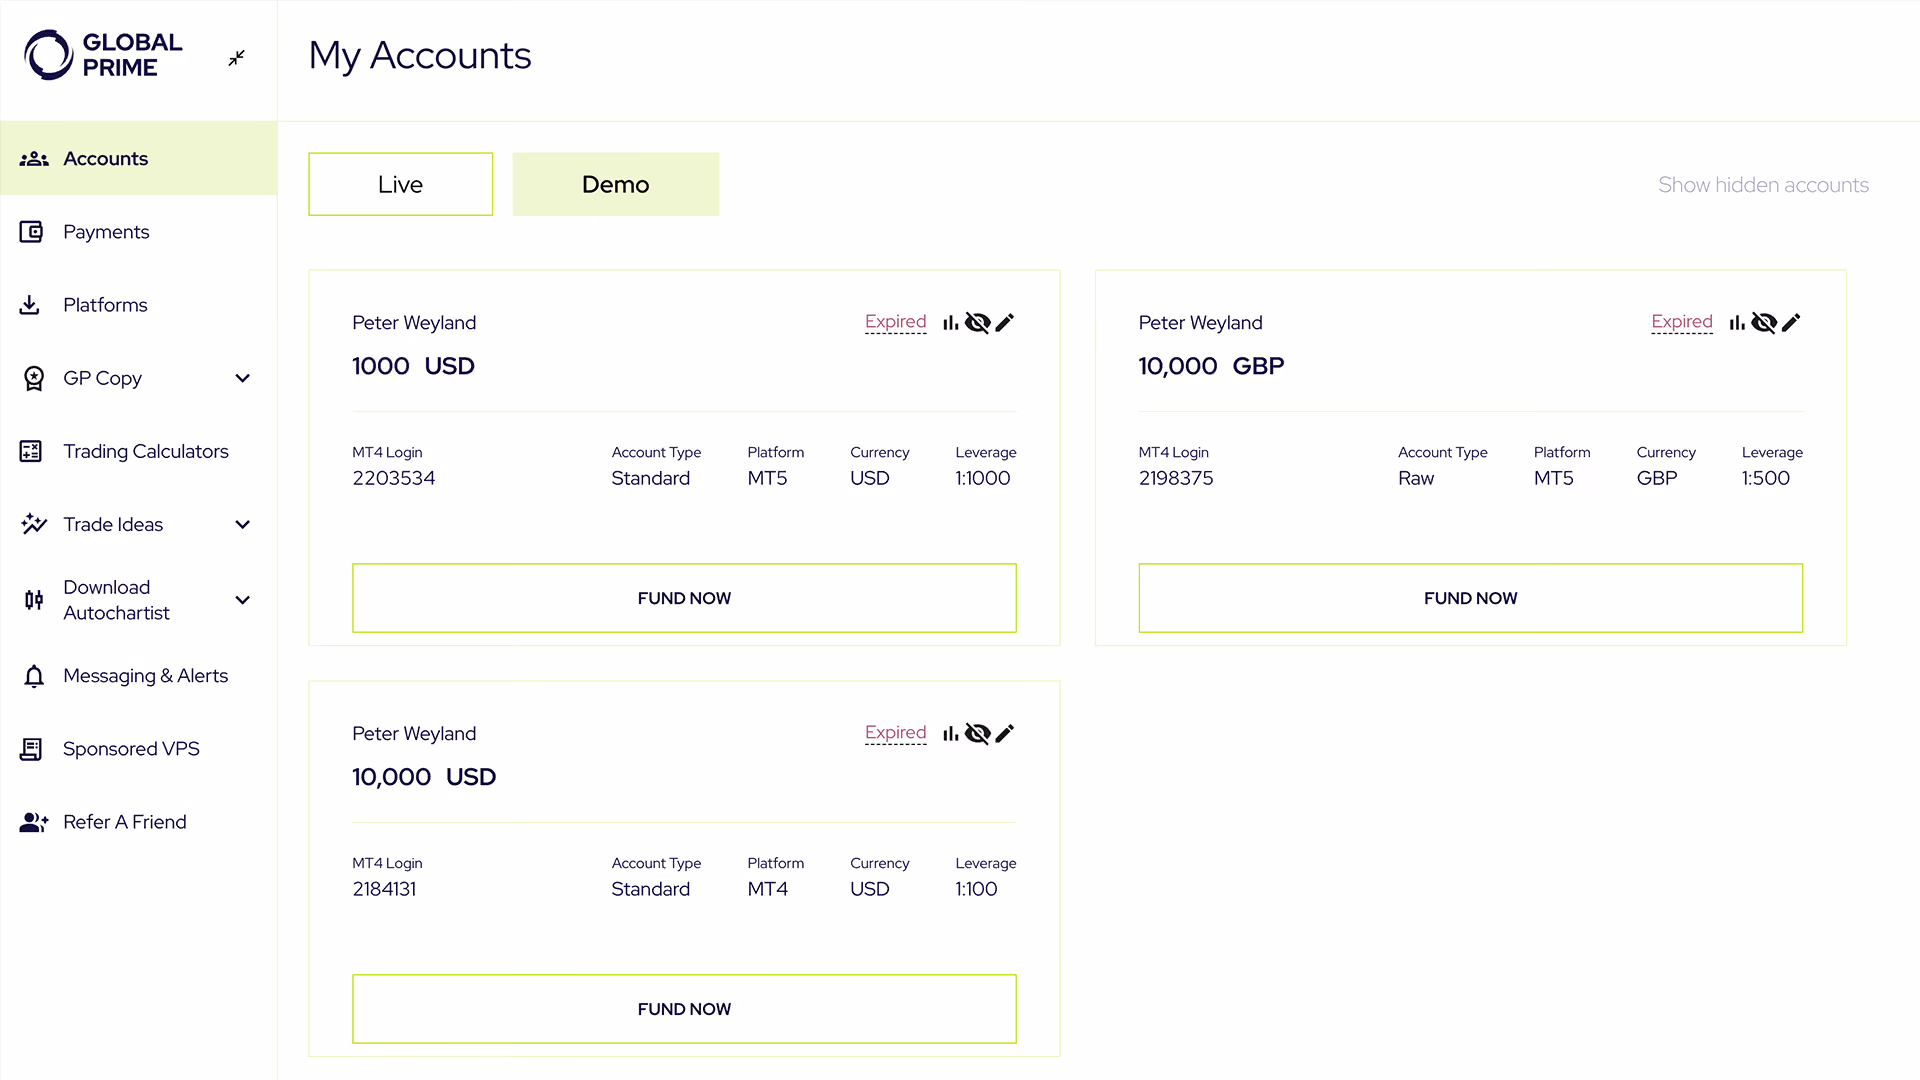Click Show hidden accounts link
1920x1080 pixels.
1763,185
